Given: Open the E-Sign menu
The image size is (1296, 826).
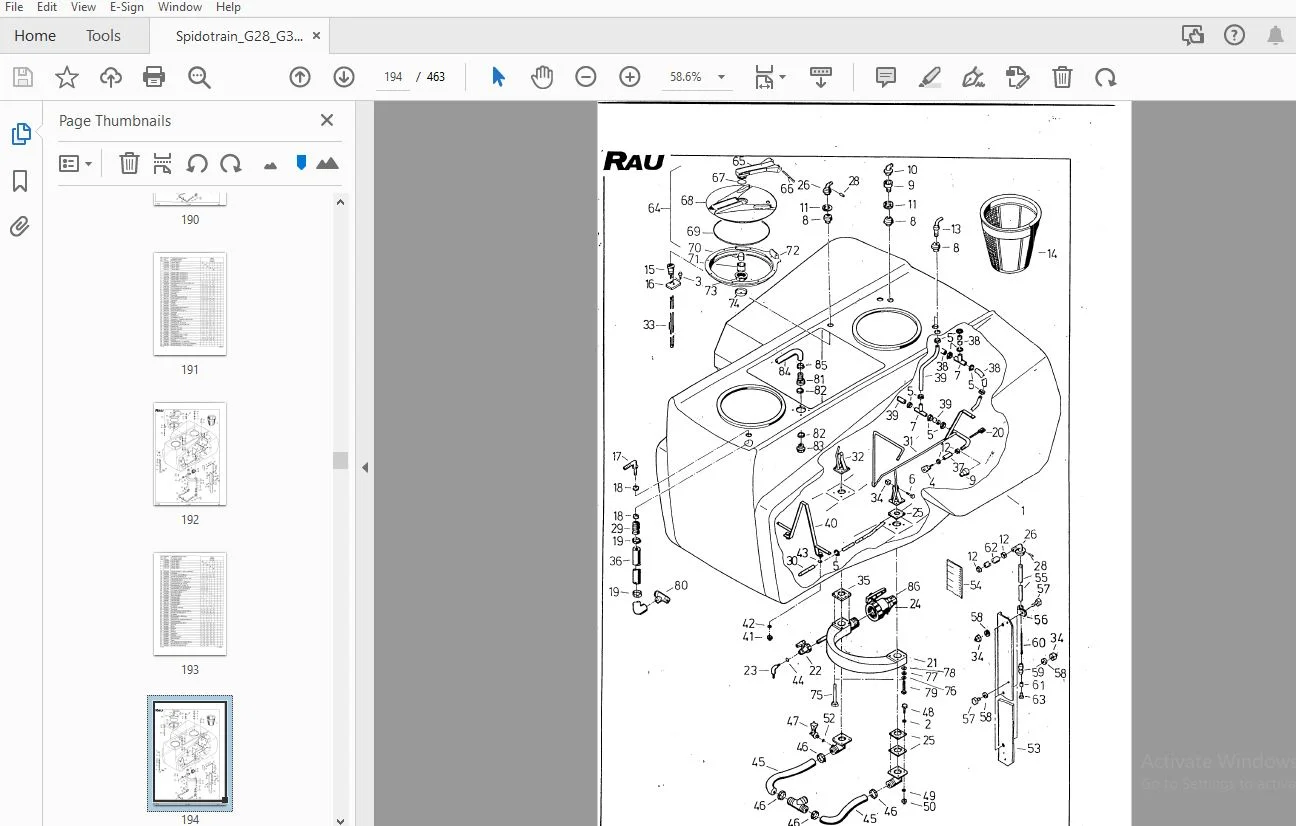Looking at the screenshot, I should pyautogui.click(x=128, y=7).
